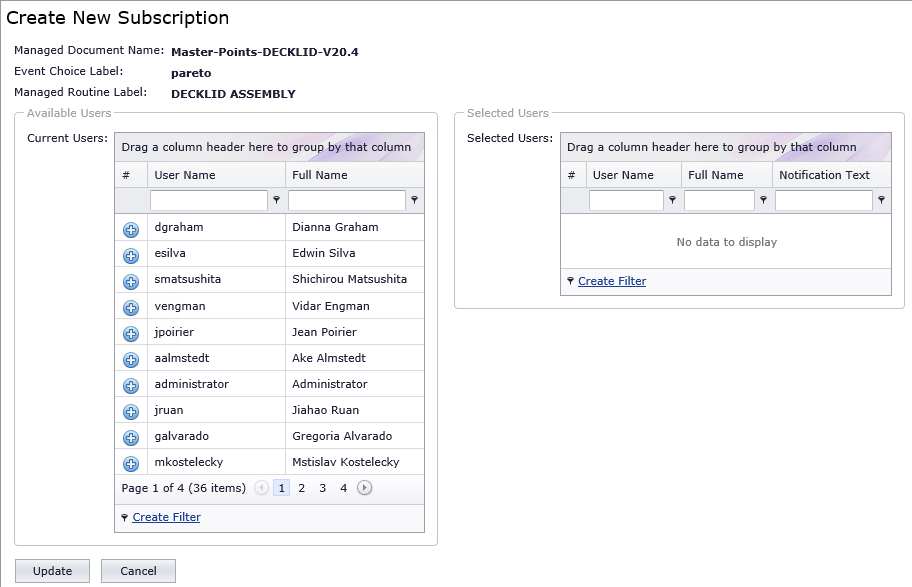Image resolution: width=912 pixels, height=587 pixels.
Task: Go to next page with arrow button
Action: coord(364,488)
